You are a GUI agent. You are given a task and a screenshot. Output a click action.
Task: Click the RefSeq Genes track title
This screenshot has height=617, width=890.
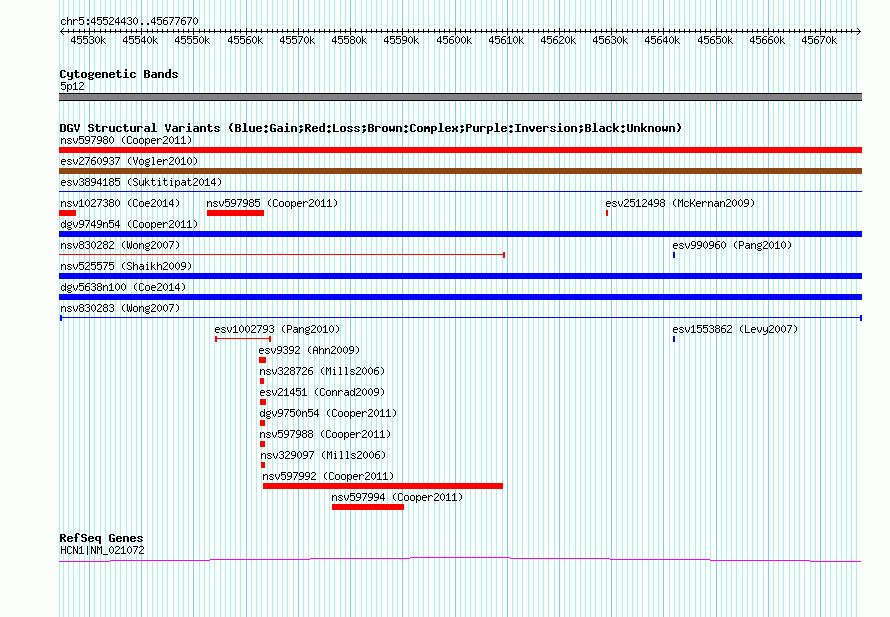click(101, 538)
